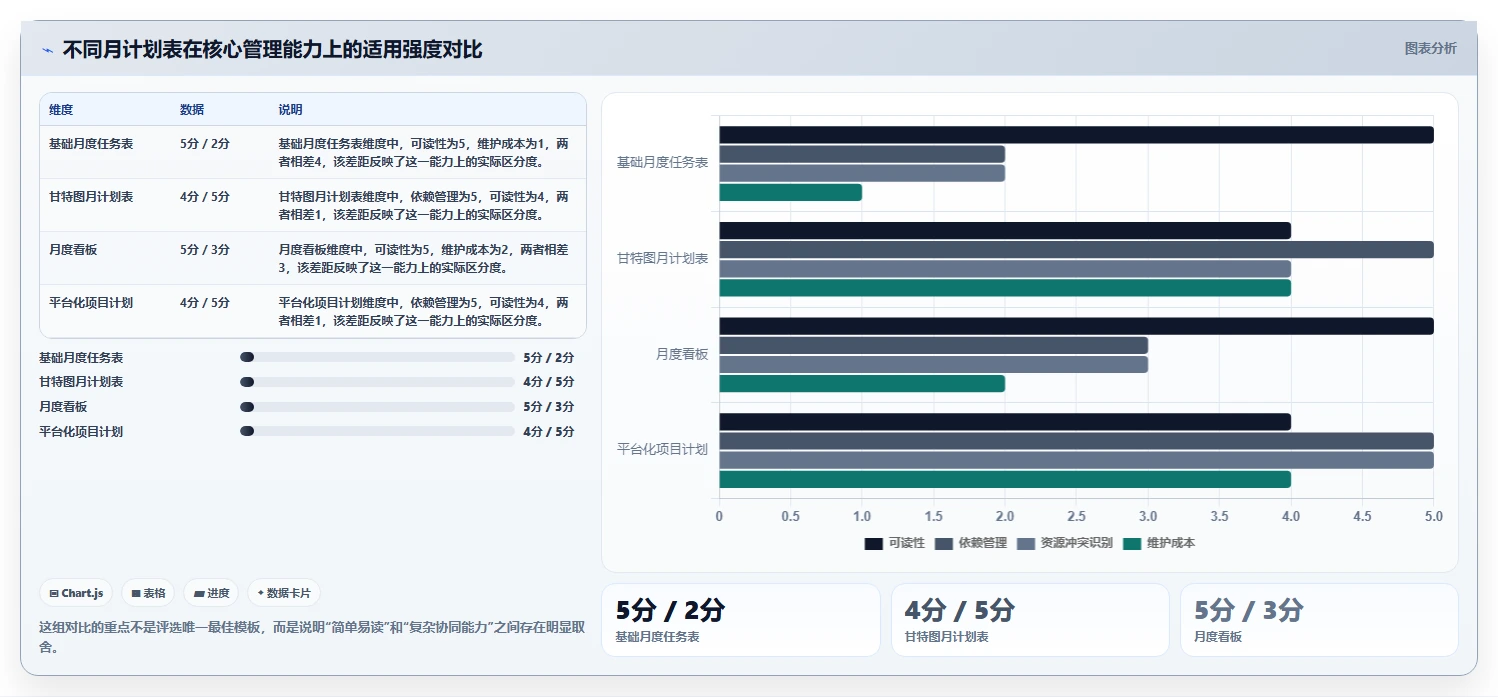1498x697 pixels.
Task: Click the 资源冲突识别 bar of 平台化项目计划
Action: [1076, 460]
